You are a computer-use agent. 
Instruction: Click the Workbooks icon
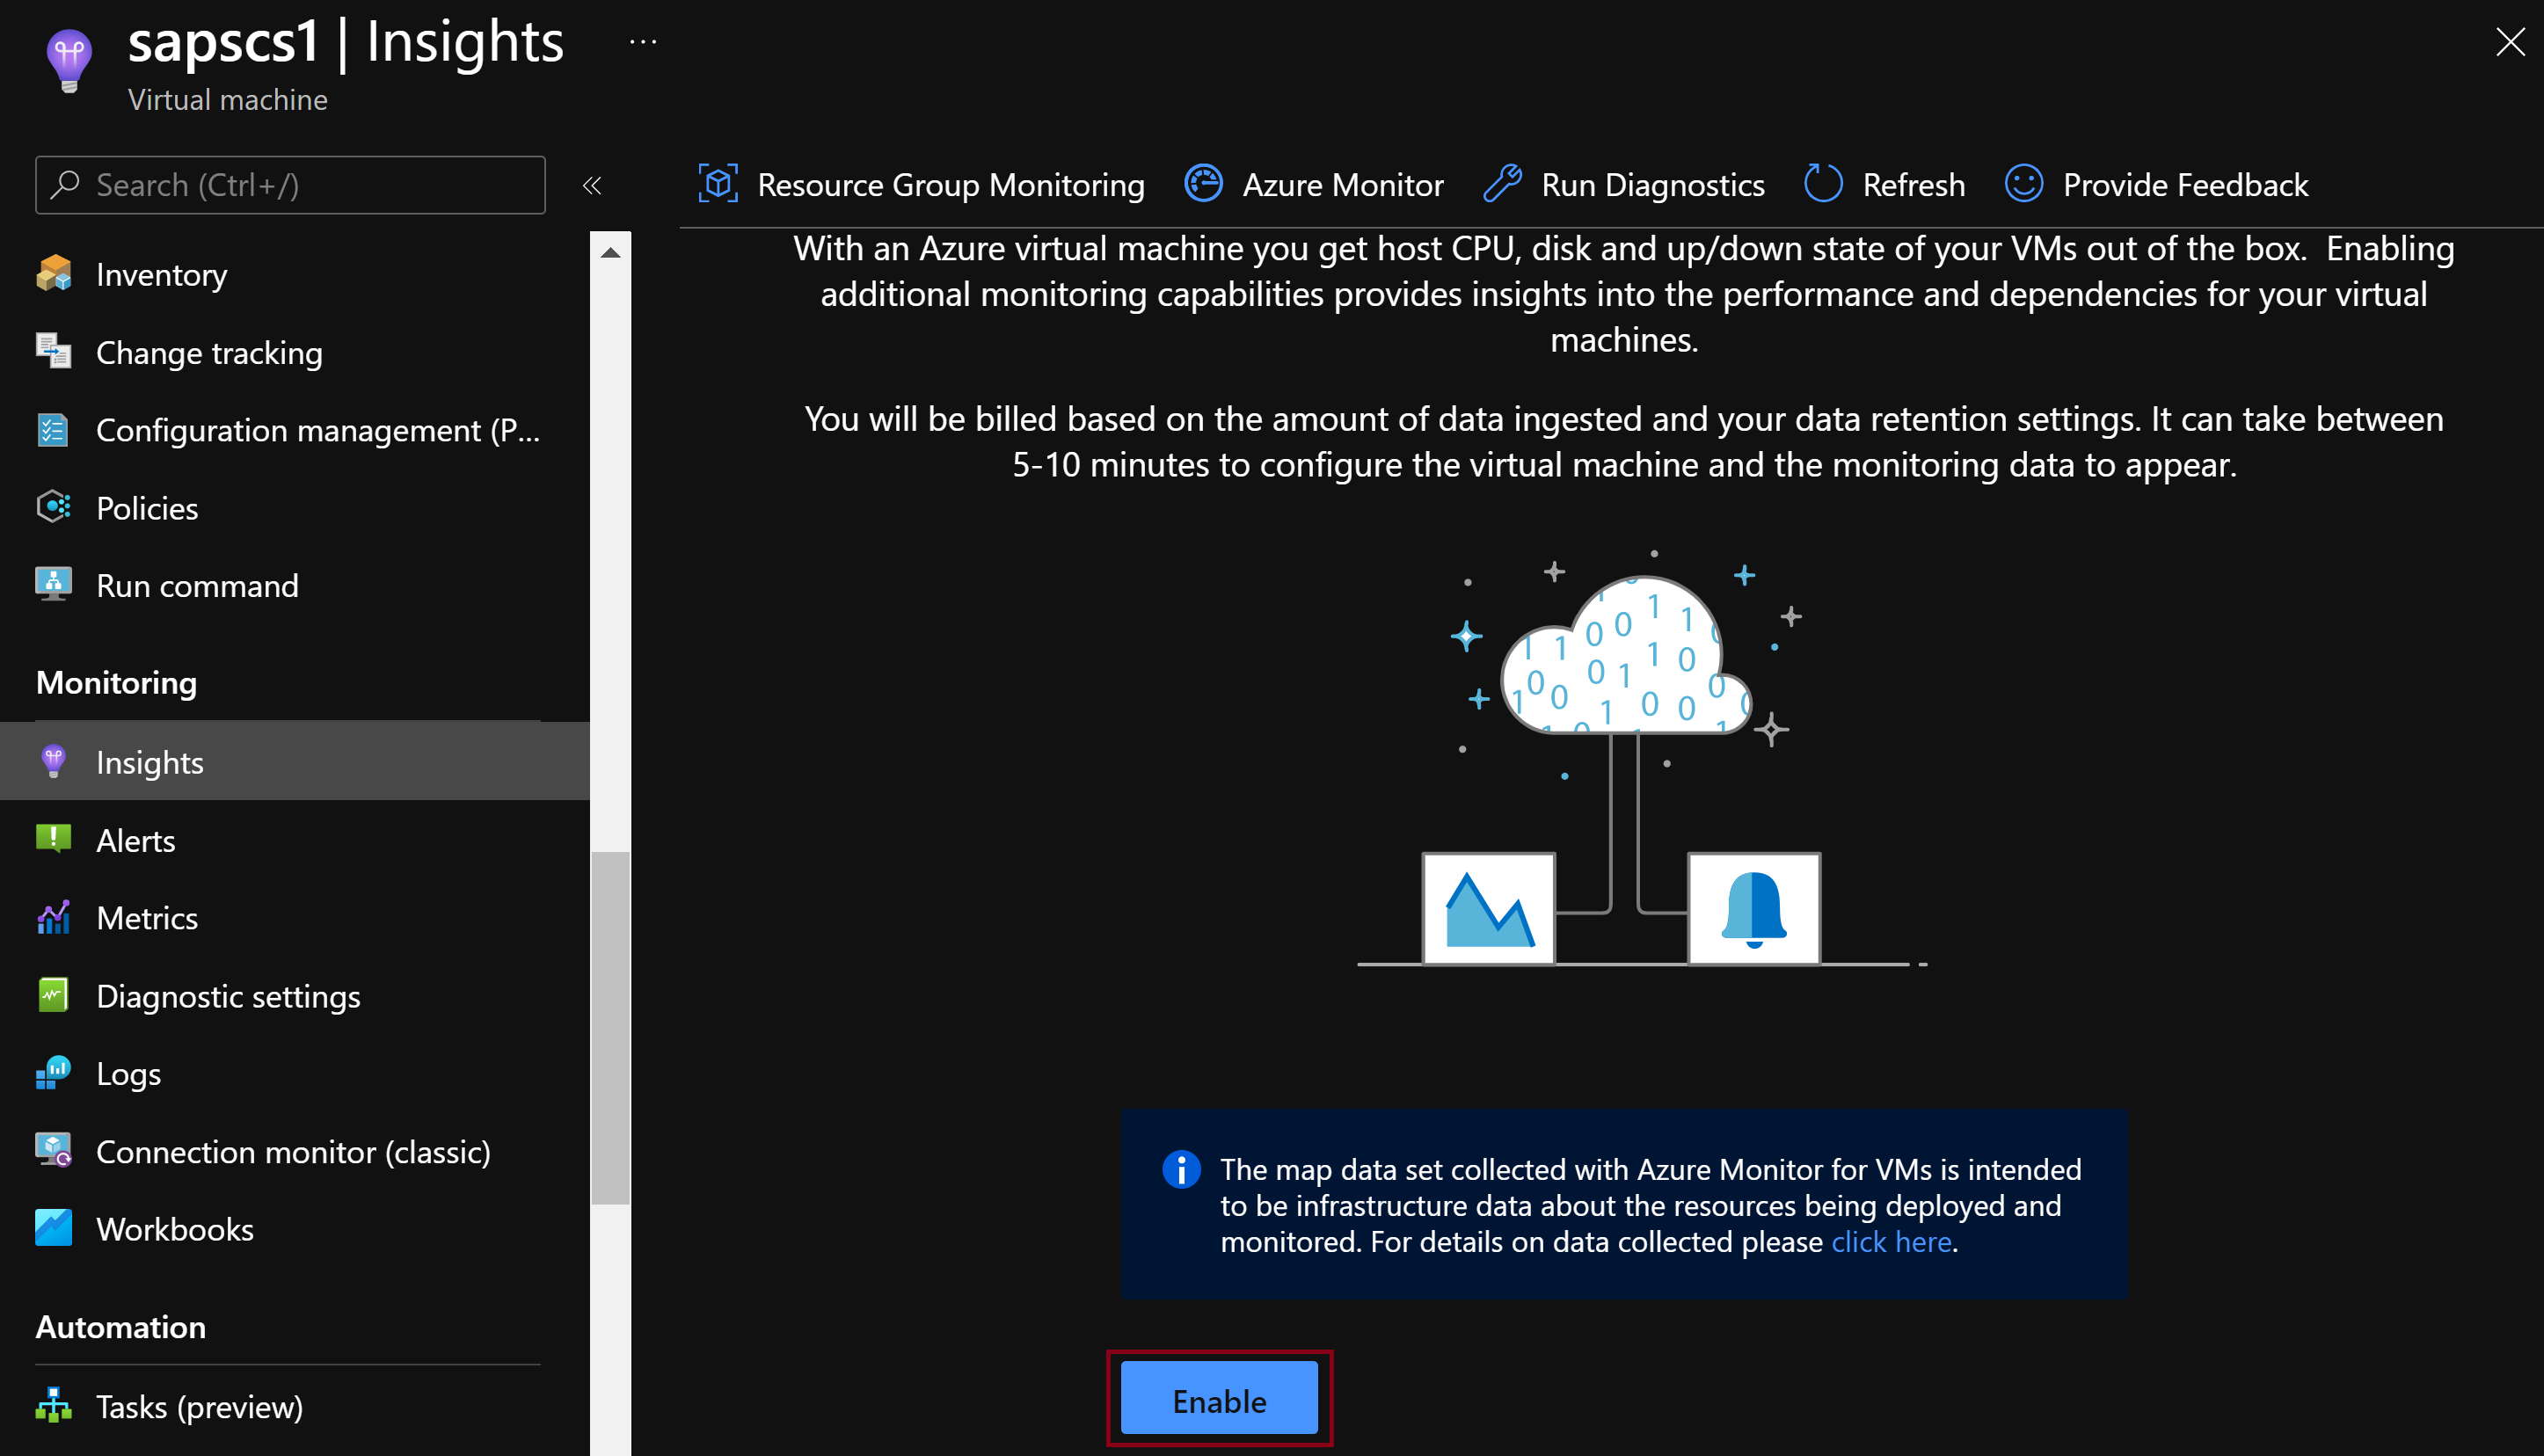(x=53, y=1228)
